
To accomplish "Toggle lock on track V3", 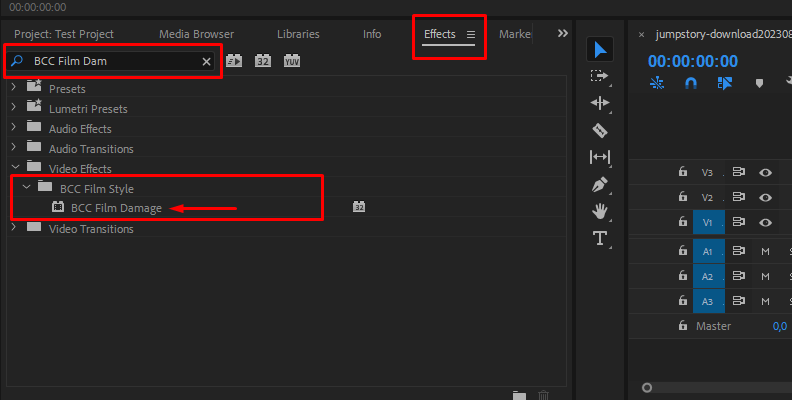I will point(683,171).
